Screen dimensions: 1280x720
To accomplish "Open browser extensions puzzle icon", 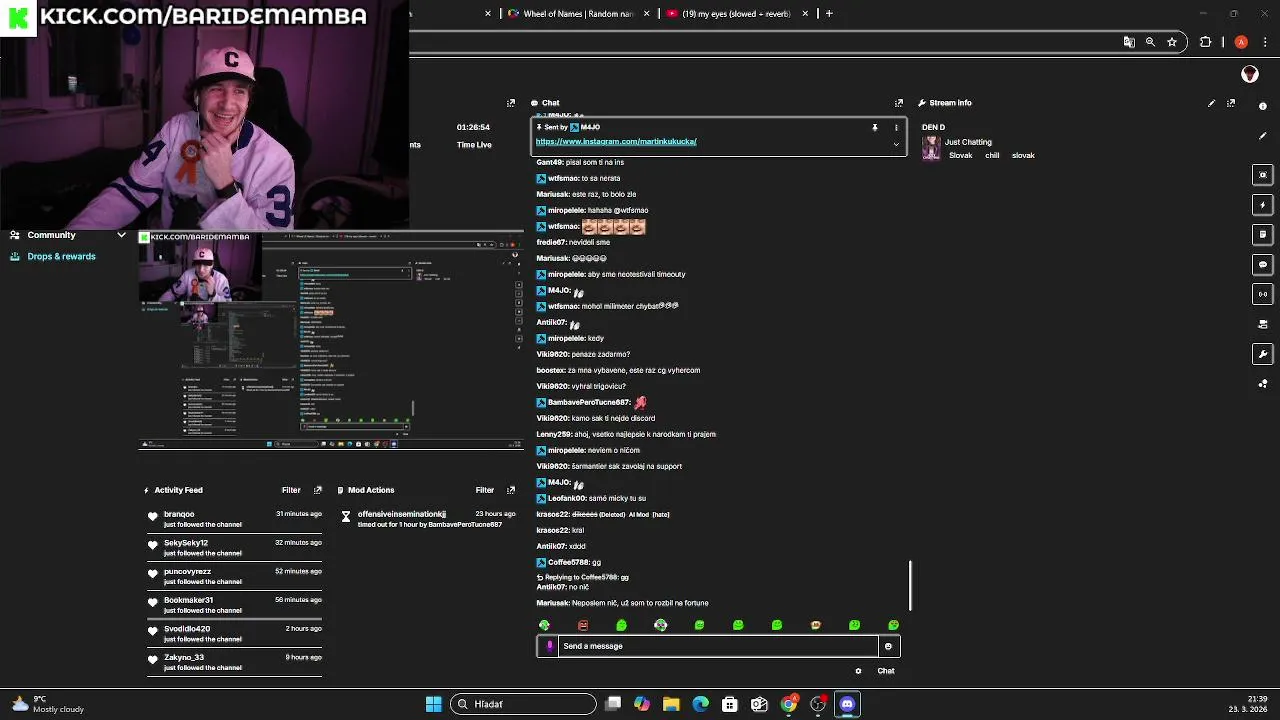I will [x=1205, y=42].
